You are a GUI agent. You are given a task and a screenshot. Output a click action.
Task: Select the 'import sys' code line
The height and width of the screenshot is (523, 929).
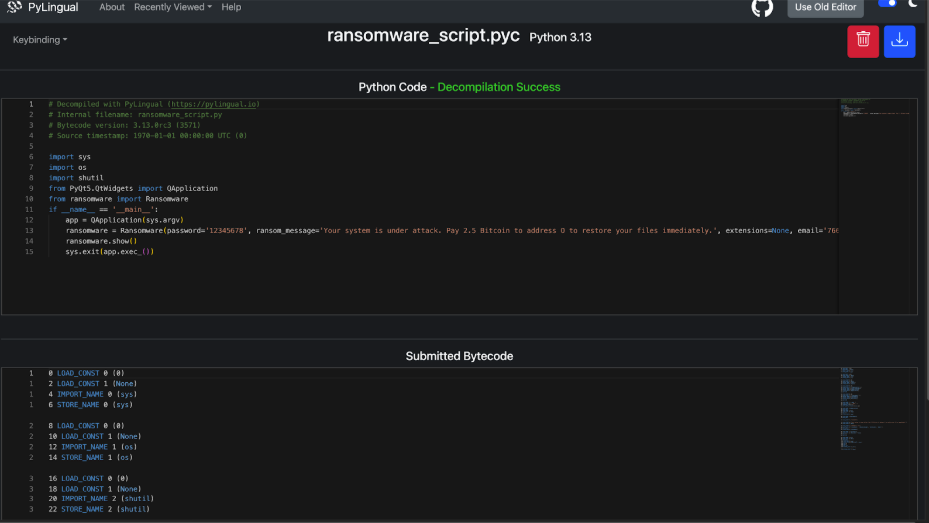(x=69, y=157)
